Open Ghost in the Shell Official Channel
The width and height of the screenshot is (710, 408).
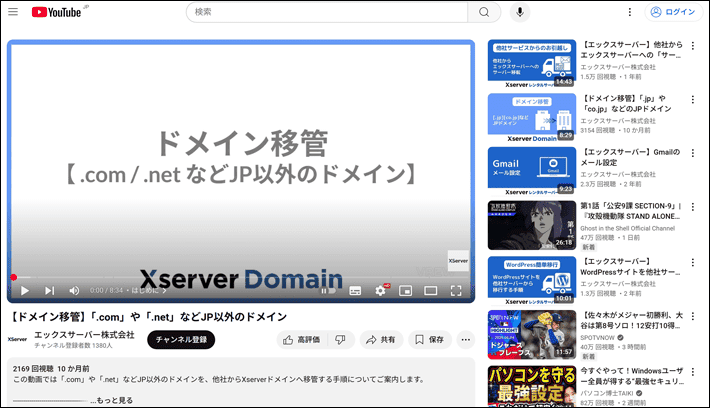tap(628, 228)
